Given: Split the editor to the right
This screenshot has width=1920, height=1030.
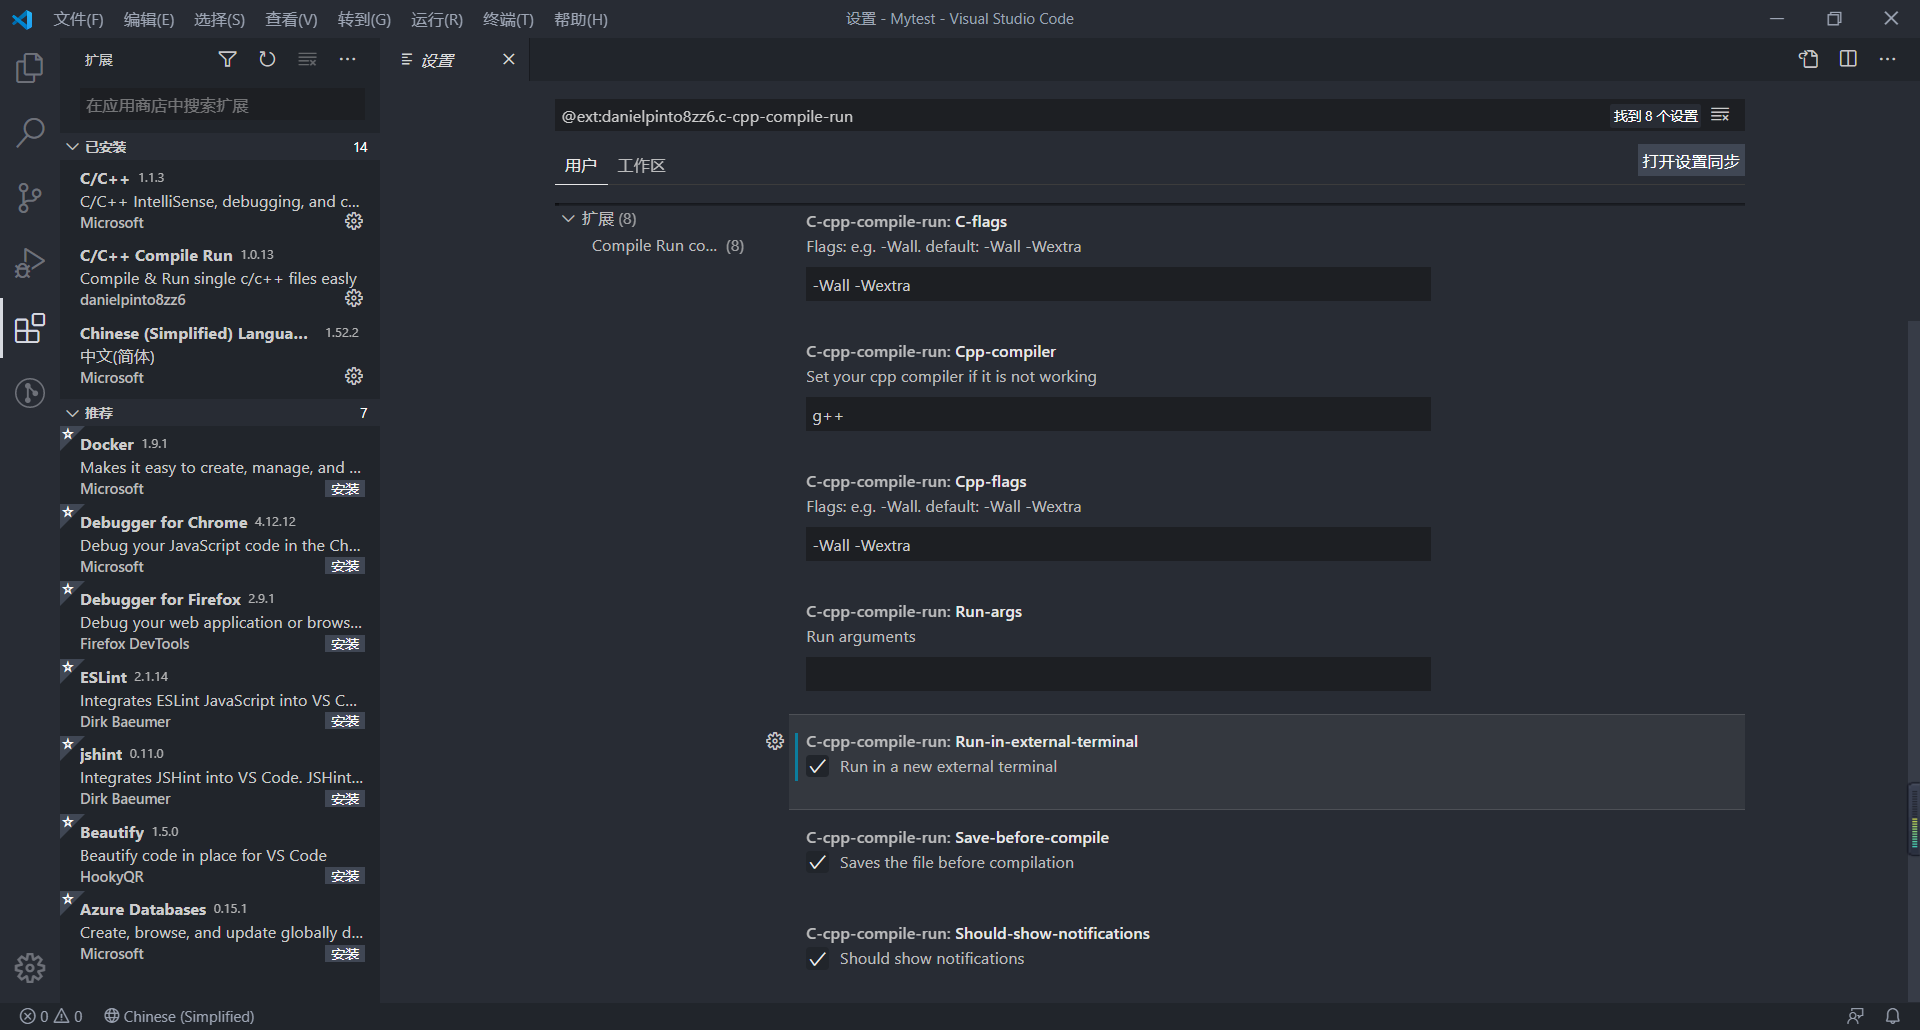Looking at the screenshot, I should pyautogui.click(x=1848, y=59).
